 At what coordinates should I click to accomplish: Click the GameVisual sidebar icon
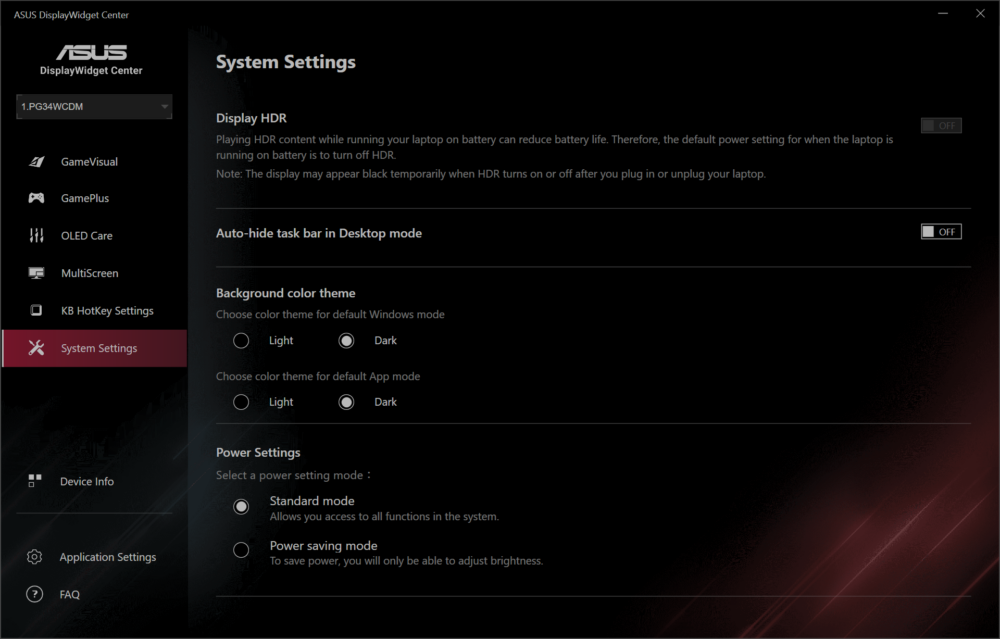point(37,162)
